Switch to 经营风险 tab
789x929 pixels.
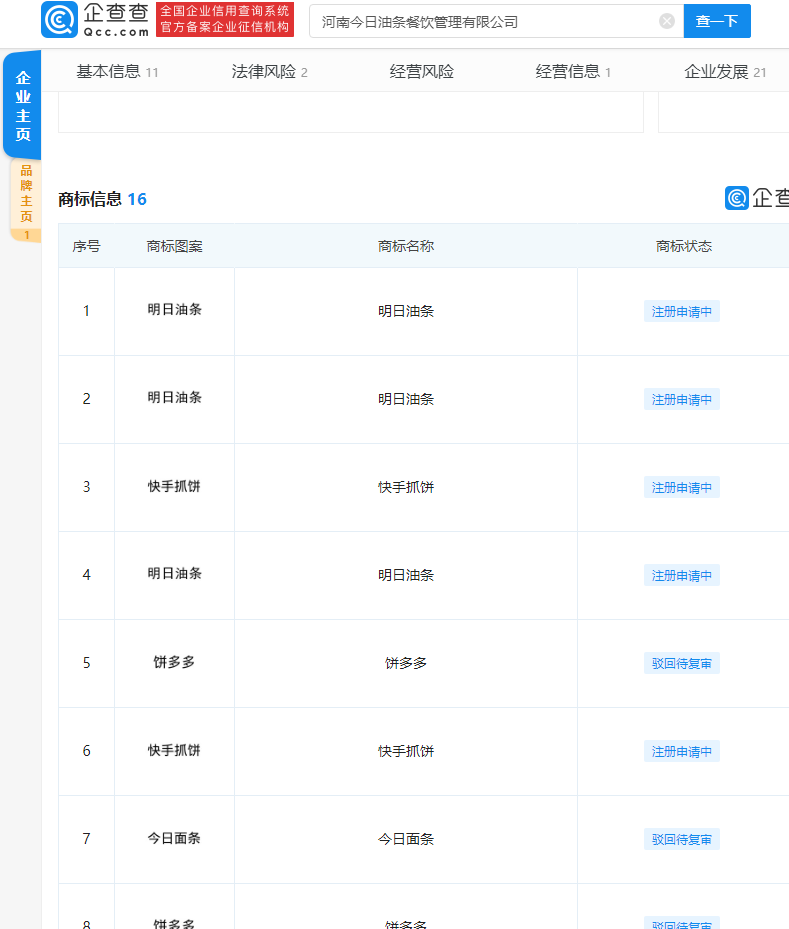click(422, 72)
